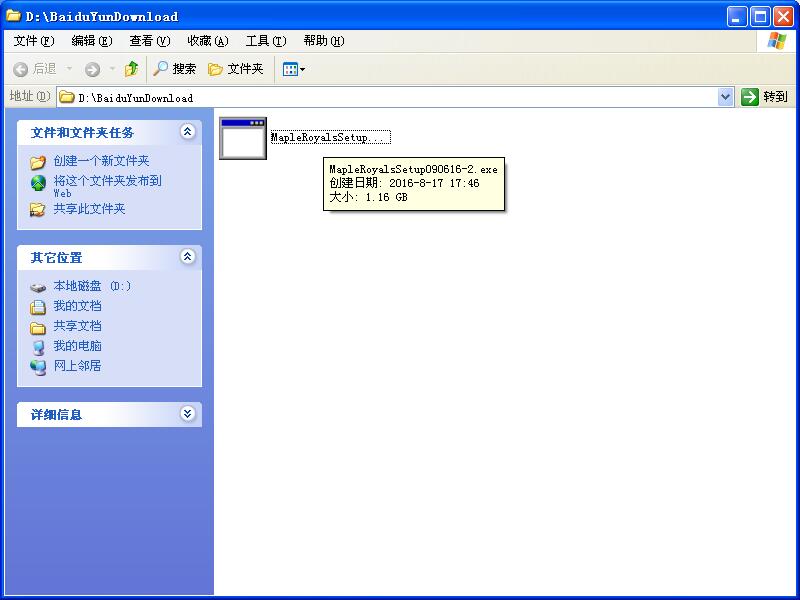Open the Views dropdown button
This screenshot has width=800, height=600.
(x=293, y=69)
